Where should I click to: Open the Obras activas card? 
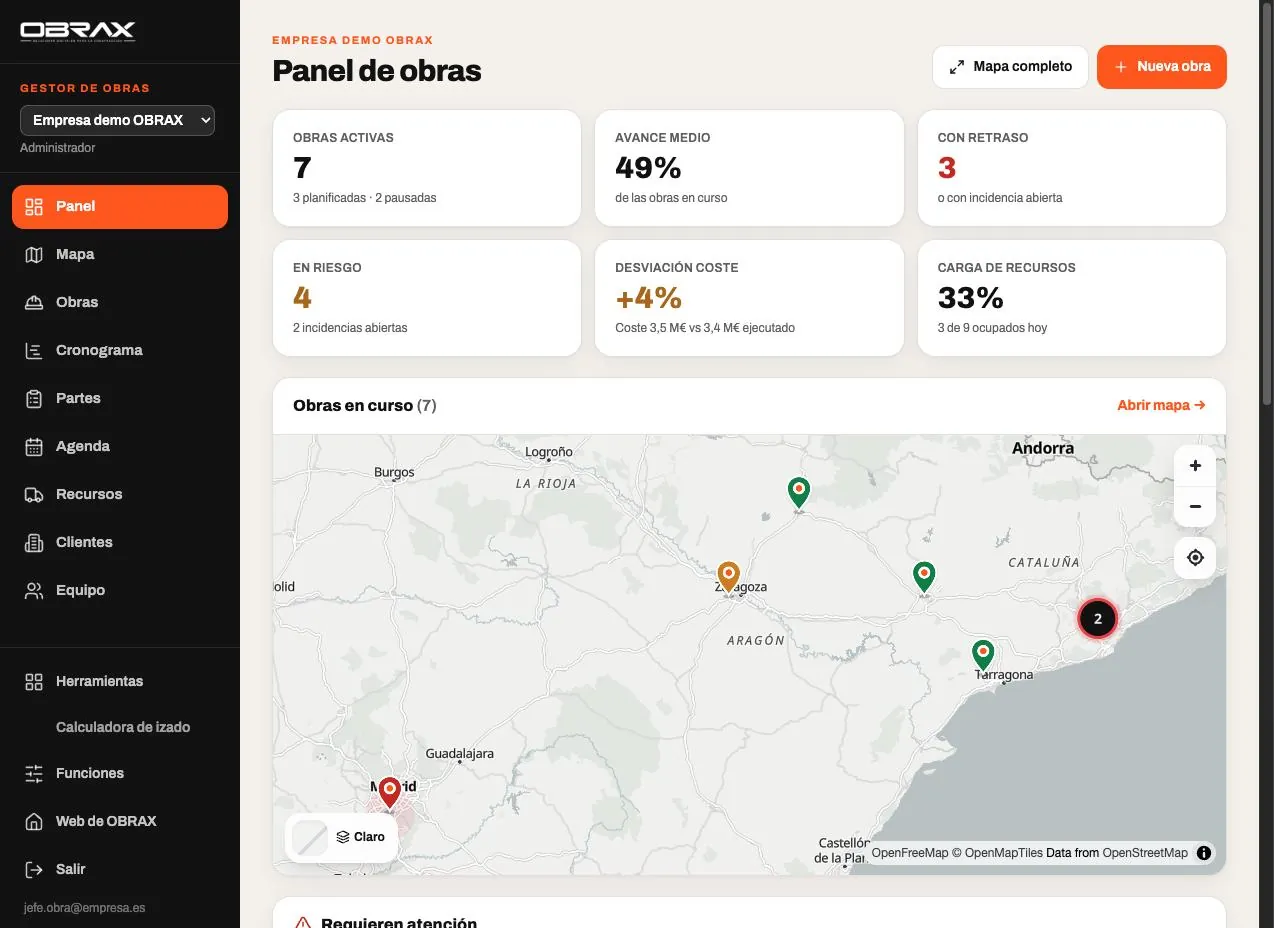[x=427, y=168]
